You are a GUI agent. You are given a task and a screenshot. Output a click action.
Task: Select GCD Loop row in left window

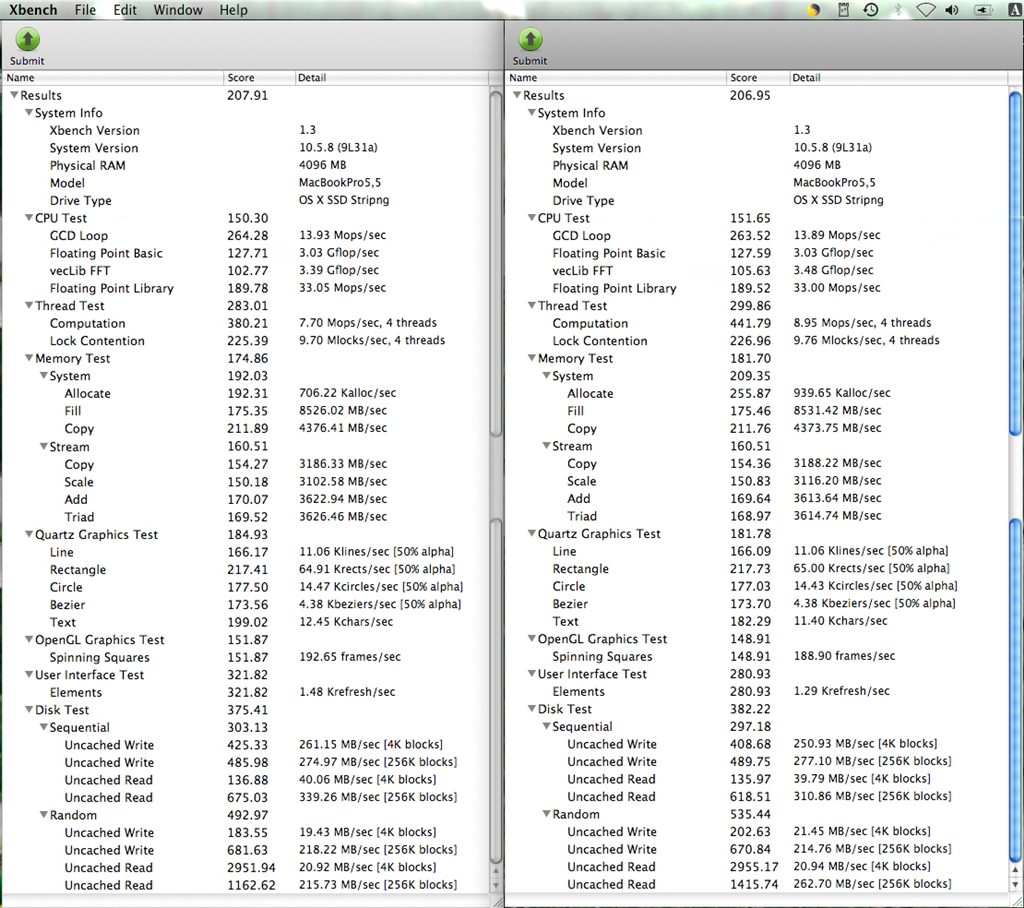click(246, 235)
